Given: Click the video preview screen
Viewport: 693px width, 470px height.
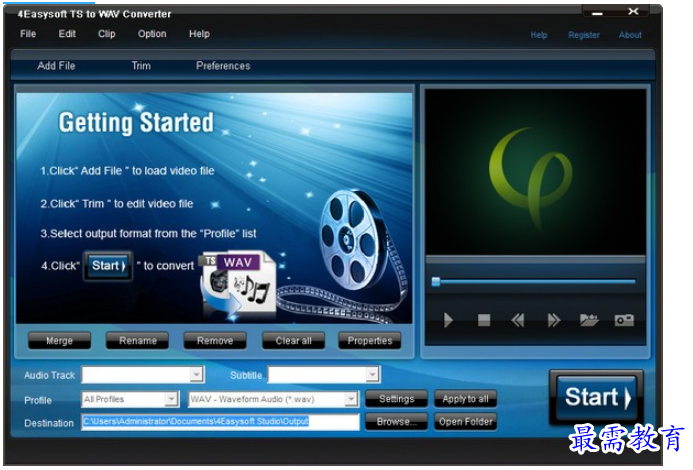Looking at the screenshot, I should tap(535, 172).
